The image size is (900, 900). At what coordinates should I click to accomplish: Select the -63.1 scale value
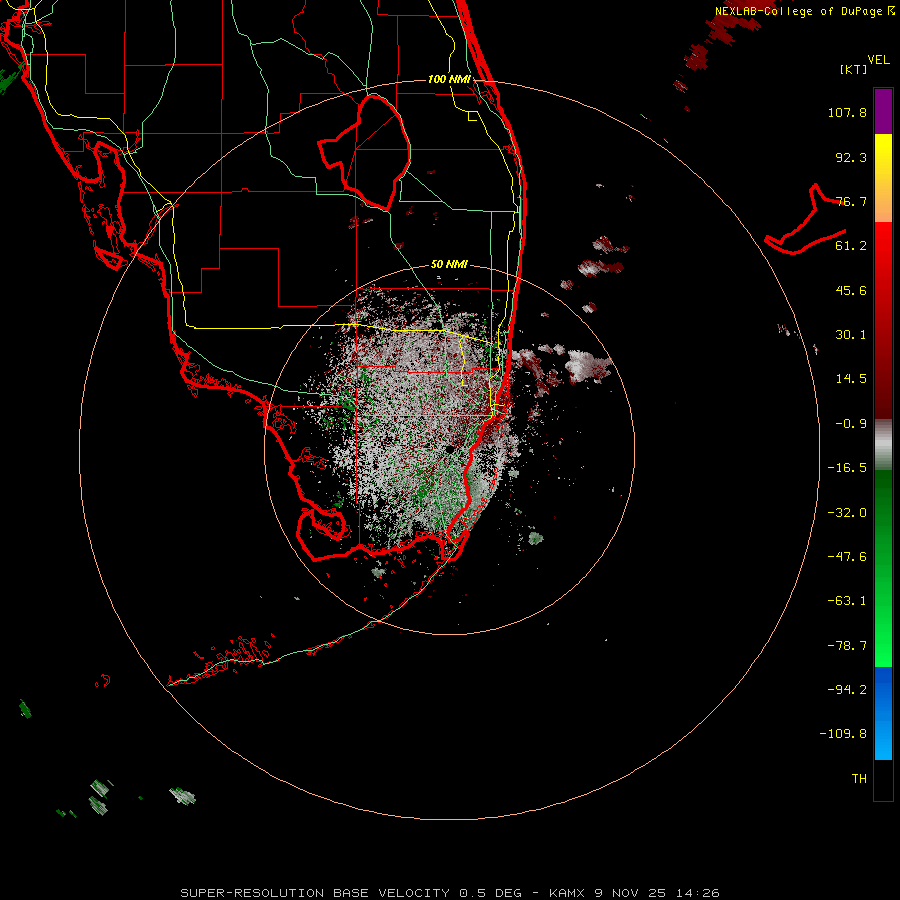(x=847, y=601)
